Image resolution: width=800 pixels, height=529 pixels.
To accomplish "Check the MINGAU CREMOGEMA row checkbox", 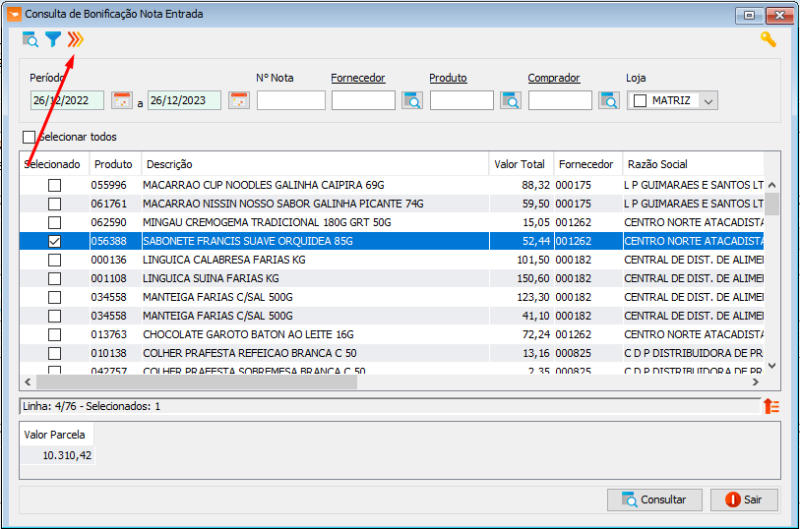I will point(55,222).
